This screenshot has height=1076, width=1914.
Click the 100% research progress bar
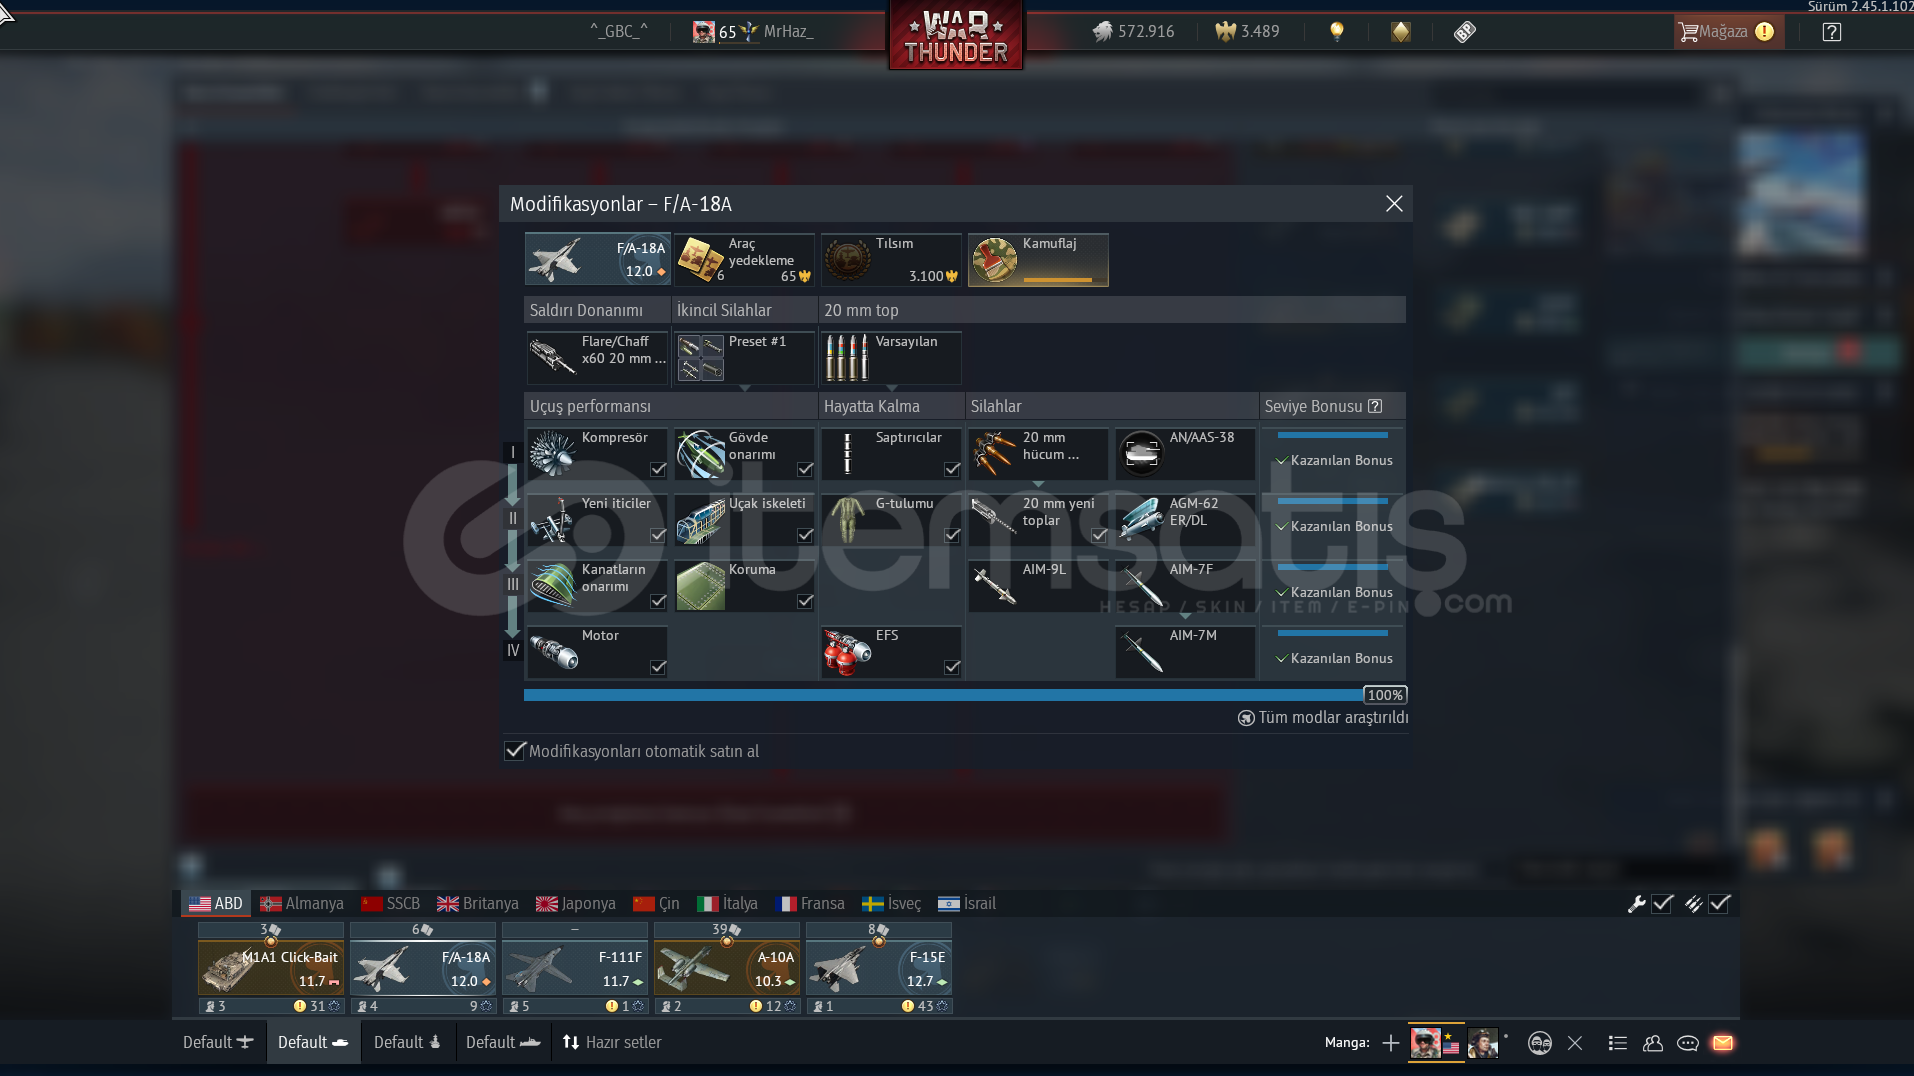point(965,695)
